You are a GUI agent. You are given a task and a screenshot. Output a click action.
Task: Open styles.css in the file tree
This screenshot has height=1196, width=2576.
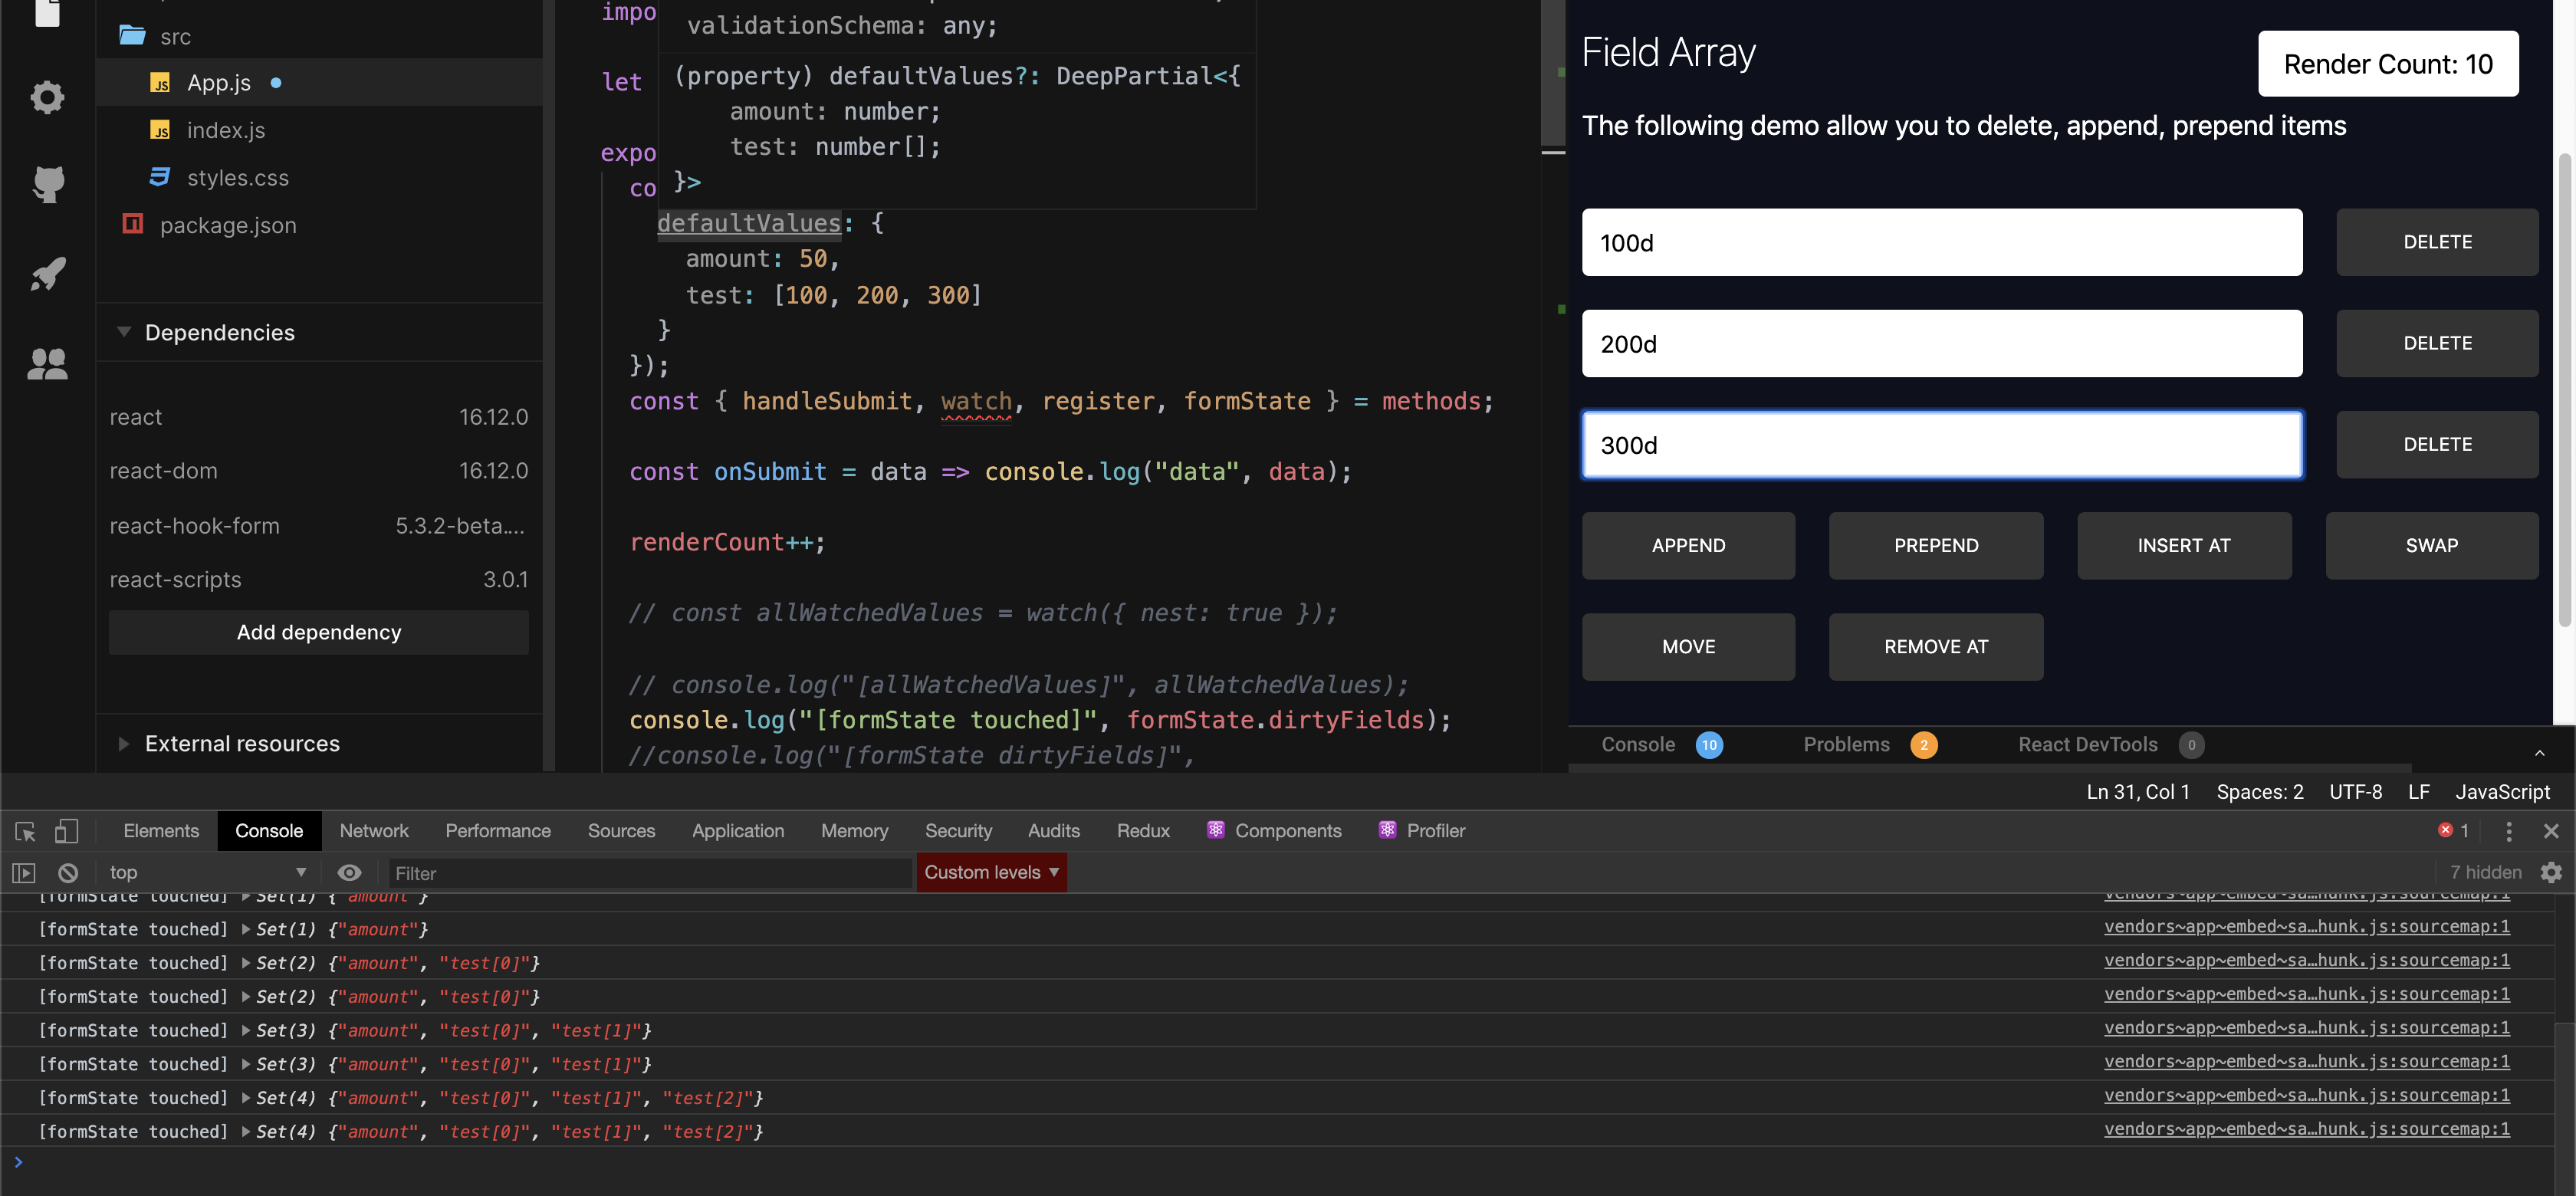coord(237,178)
